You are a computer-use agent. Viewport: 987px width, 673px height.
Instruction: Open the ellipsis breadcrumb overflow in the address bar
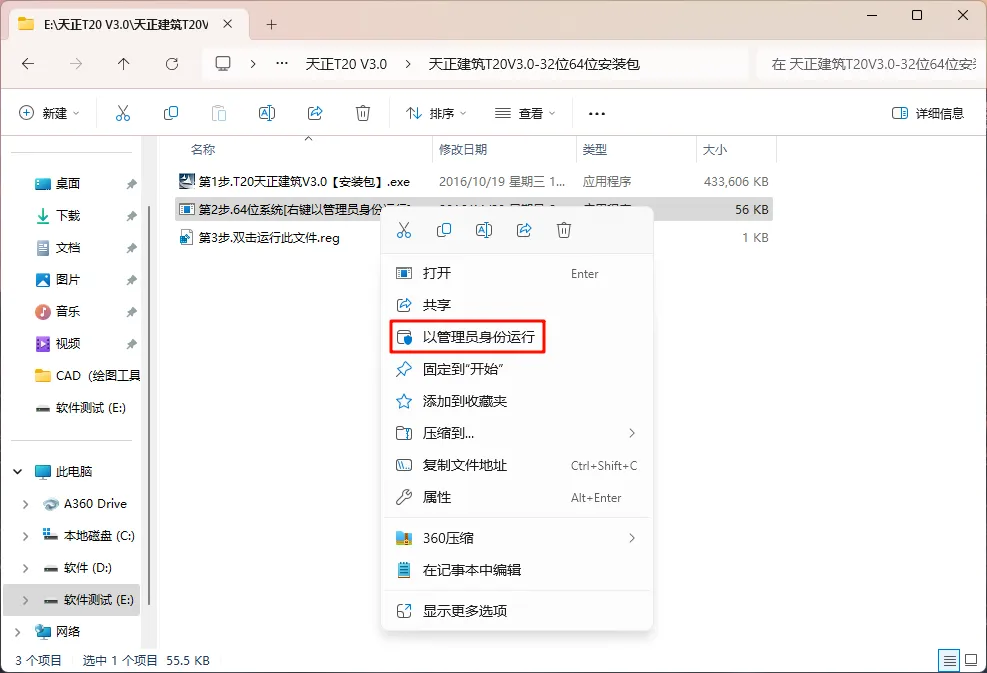[x=282, y=64]
